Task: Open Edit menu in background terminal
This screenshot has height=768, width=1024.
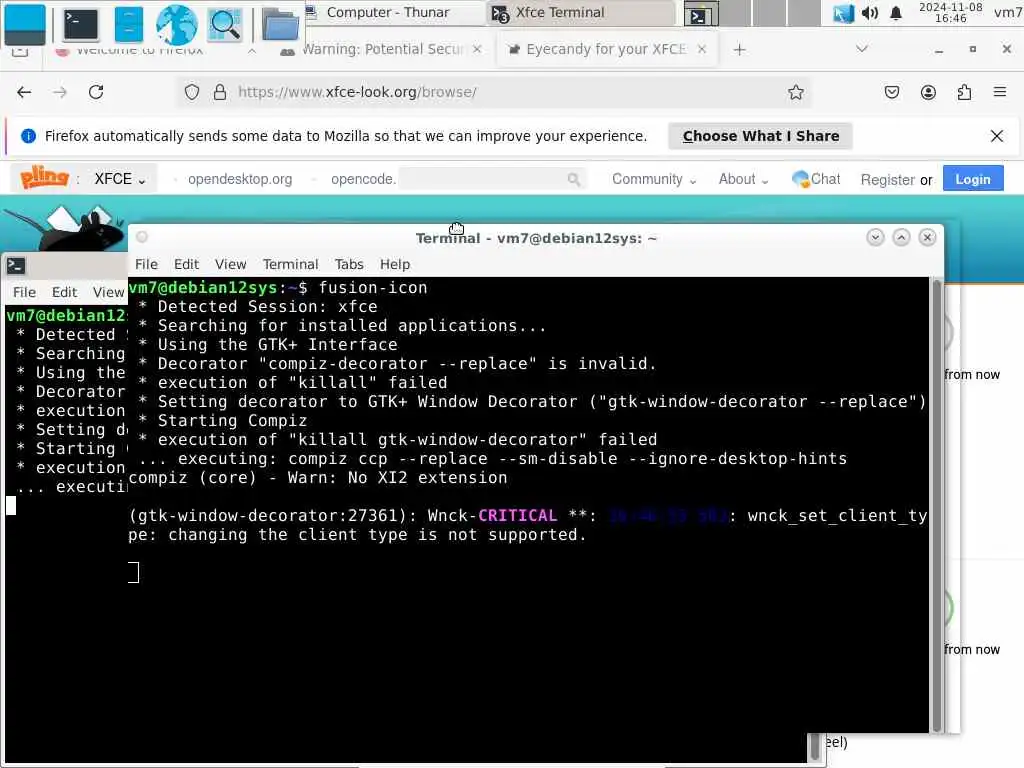Action: (x=65, y=293)
